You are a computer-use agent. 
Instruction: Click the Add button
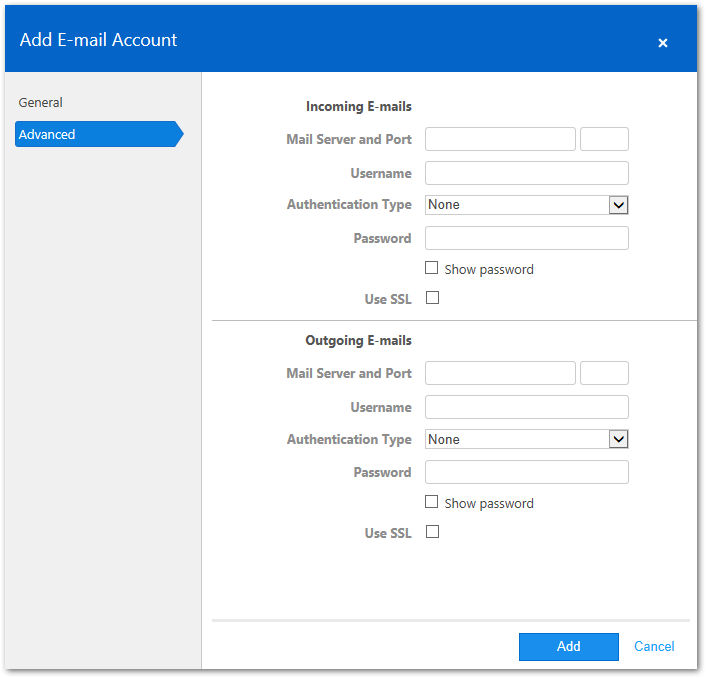(568, 647)
